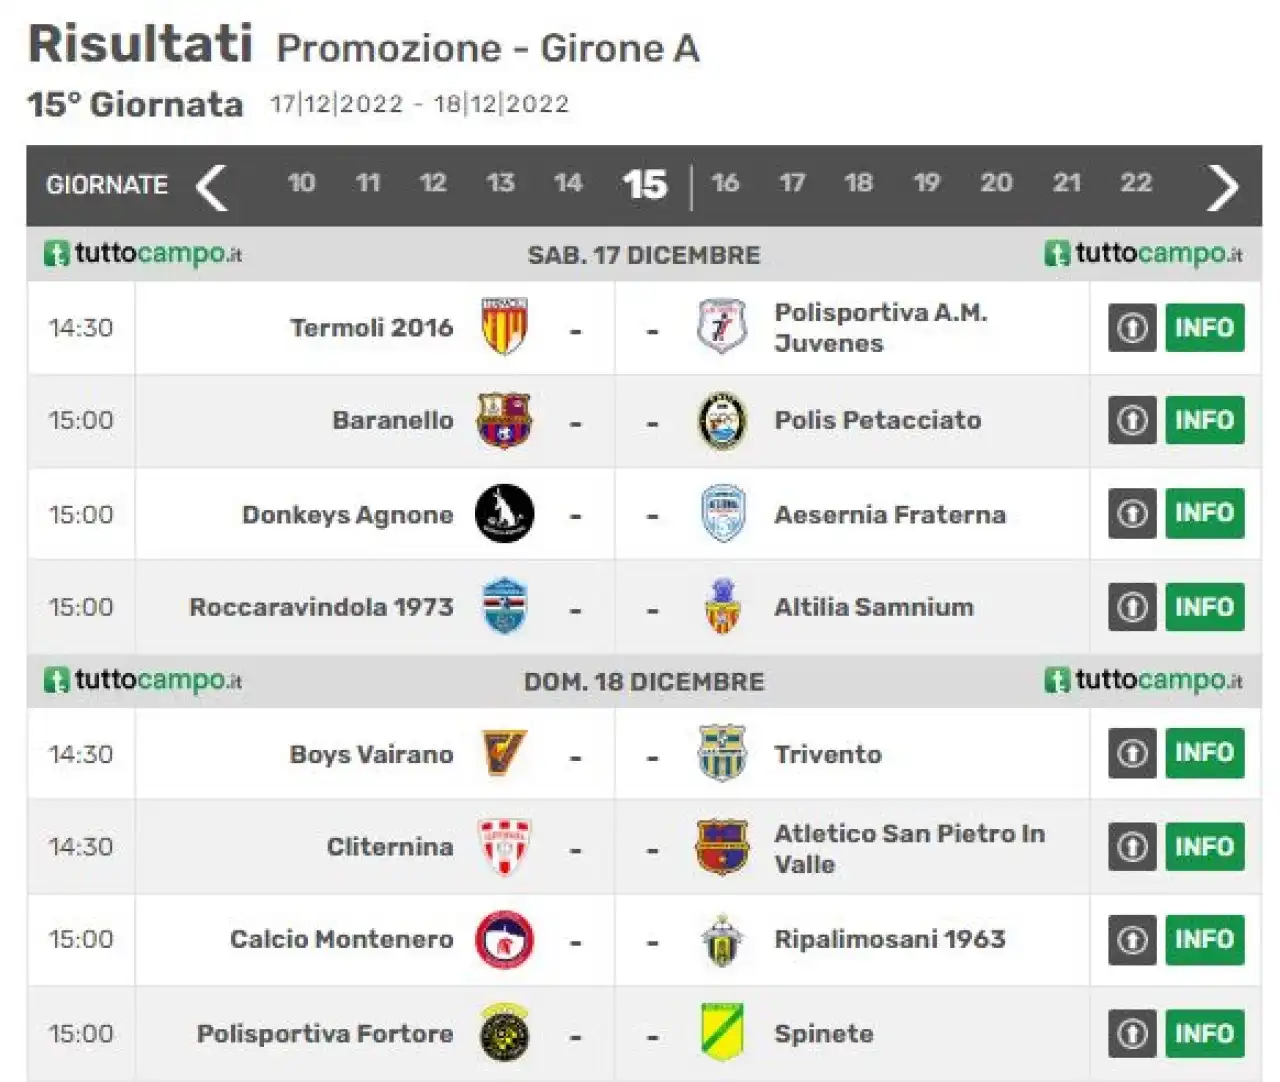1280x1082 pixels.
Task: Open the Ripalimosani 1963 team link
Action: pyautogui.click(x=890, y=939)
